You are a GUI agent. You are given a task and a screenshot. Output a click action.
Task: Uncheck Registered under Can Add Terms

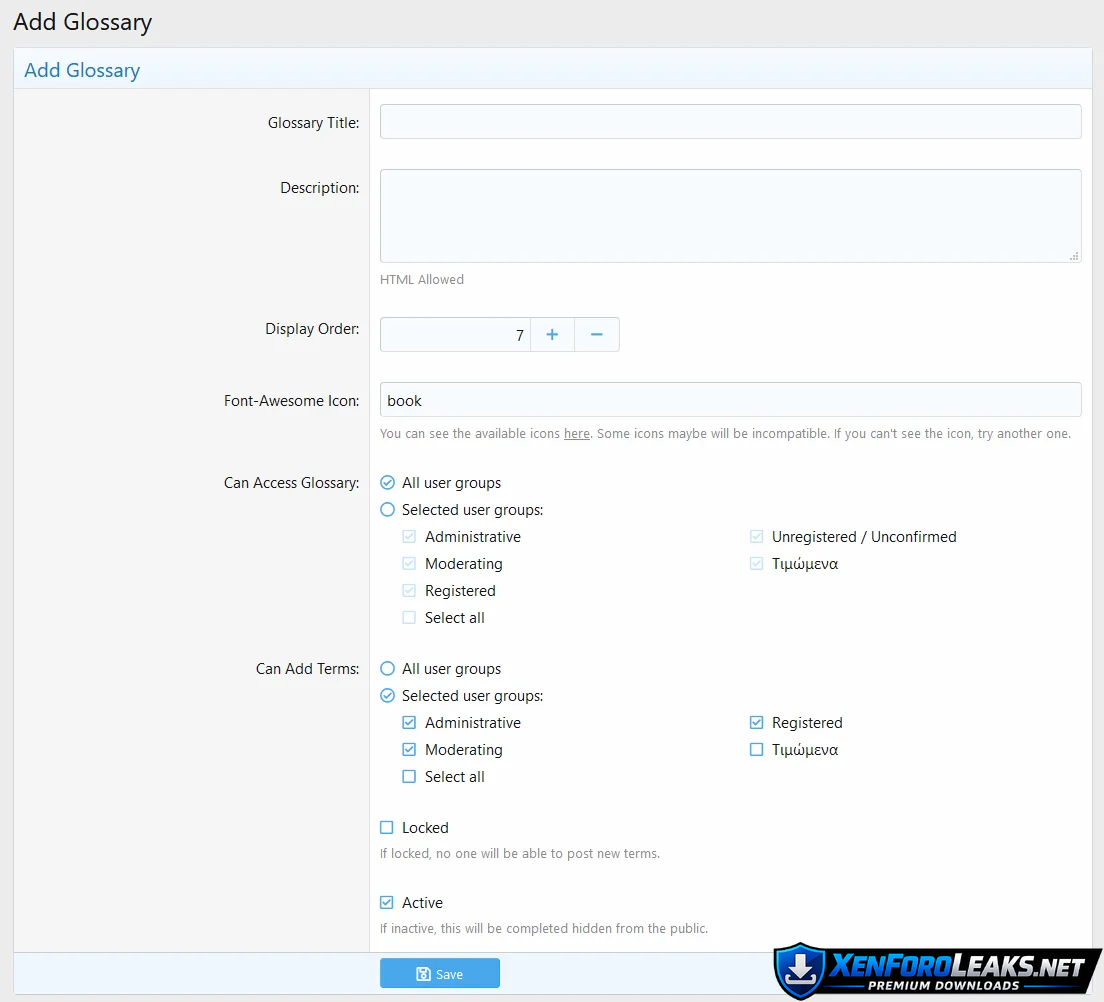point(757,723)
